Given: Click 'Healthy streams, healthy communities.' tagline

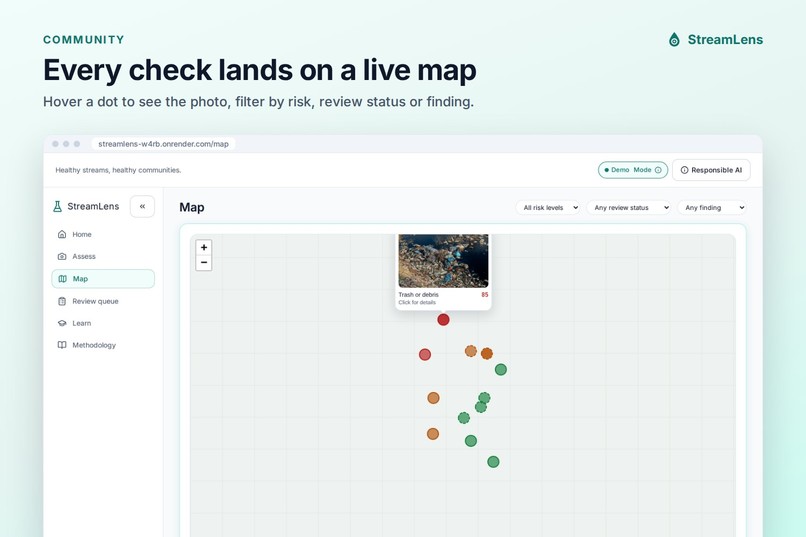Looking at the screenshot, I should 118,170.
